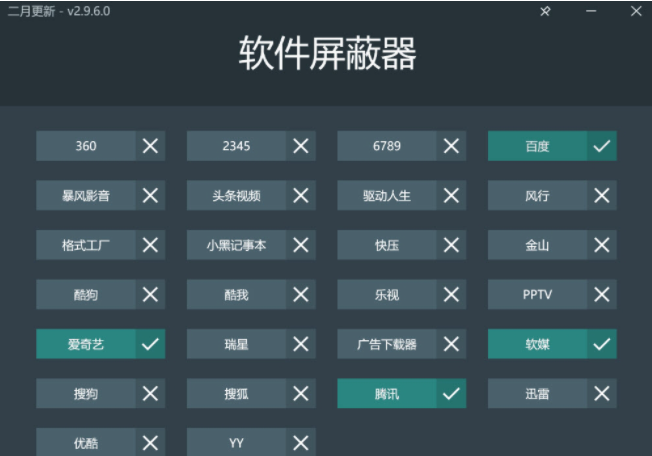Click the 软件屏蔽器 heading

point(327,53)
